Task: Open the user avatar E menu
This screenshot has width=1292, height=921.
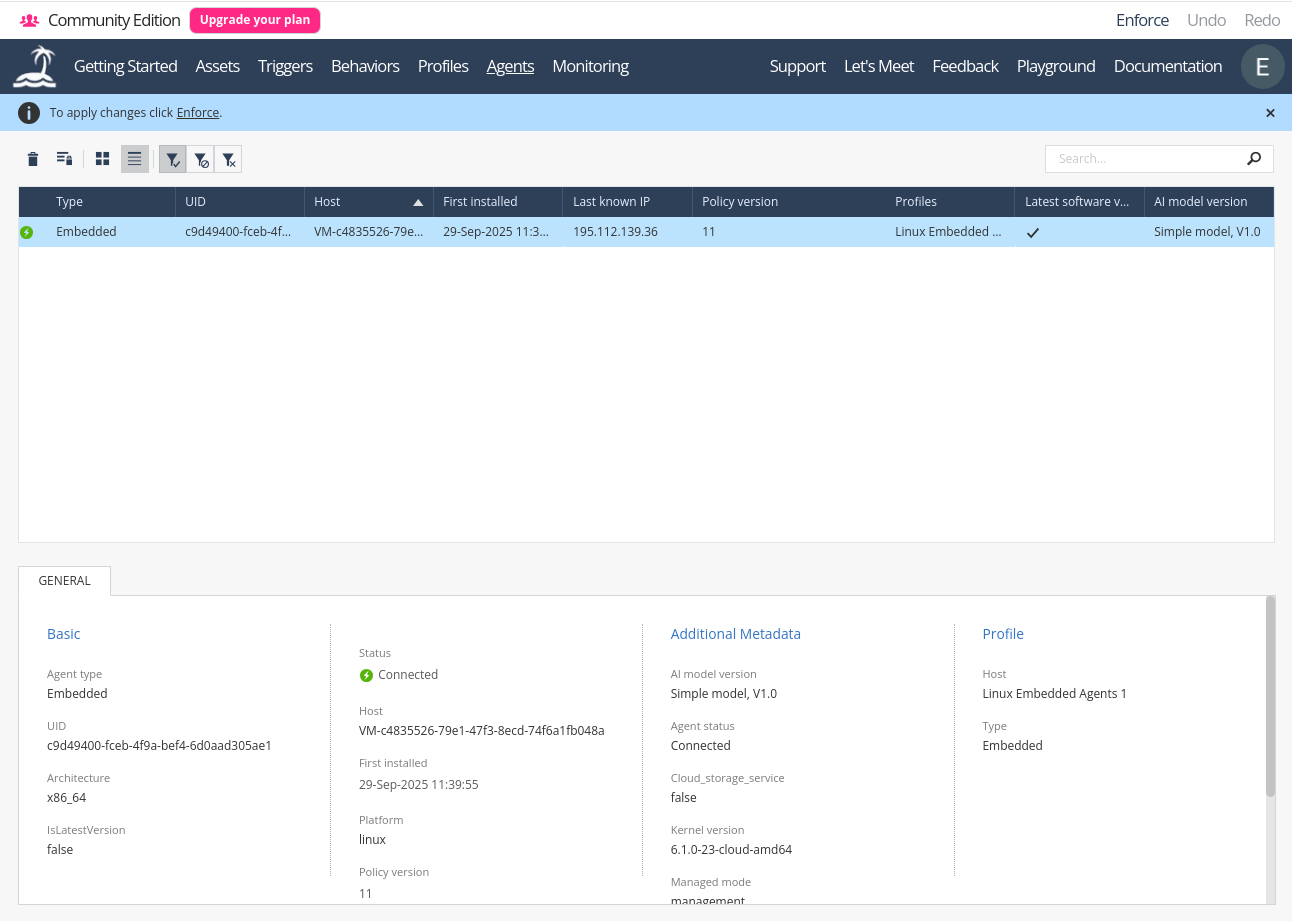Action: [1262, 67]
